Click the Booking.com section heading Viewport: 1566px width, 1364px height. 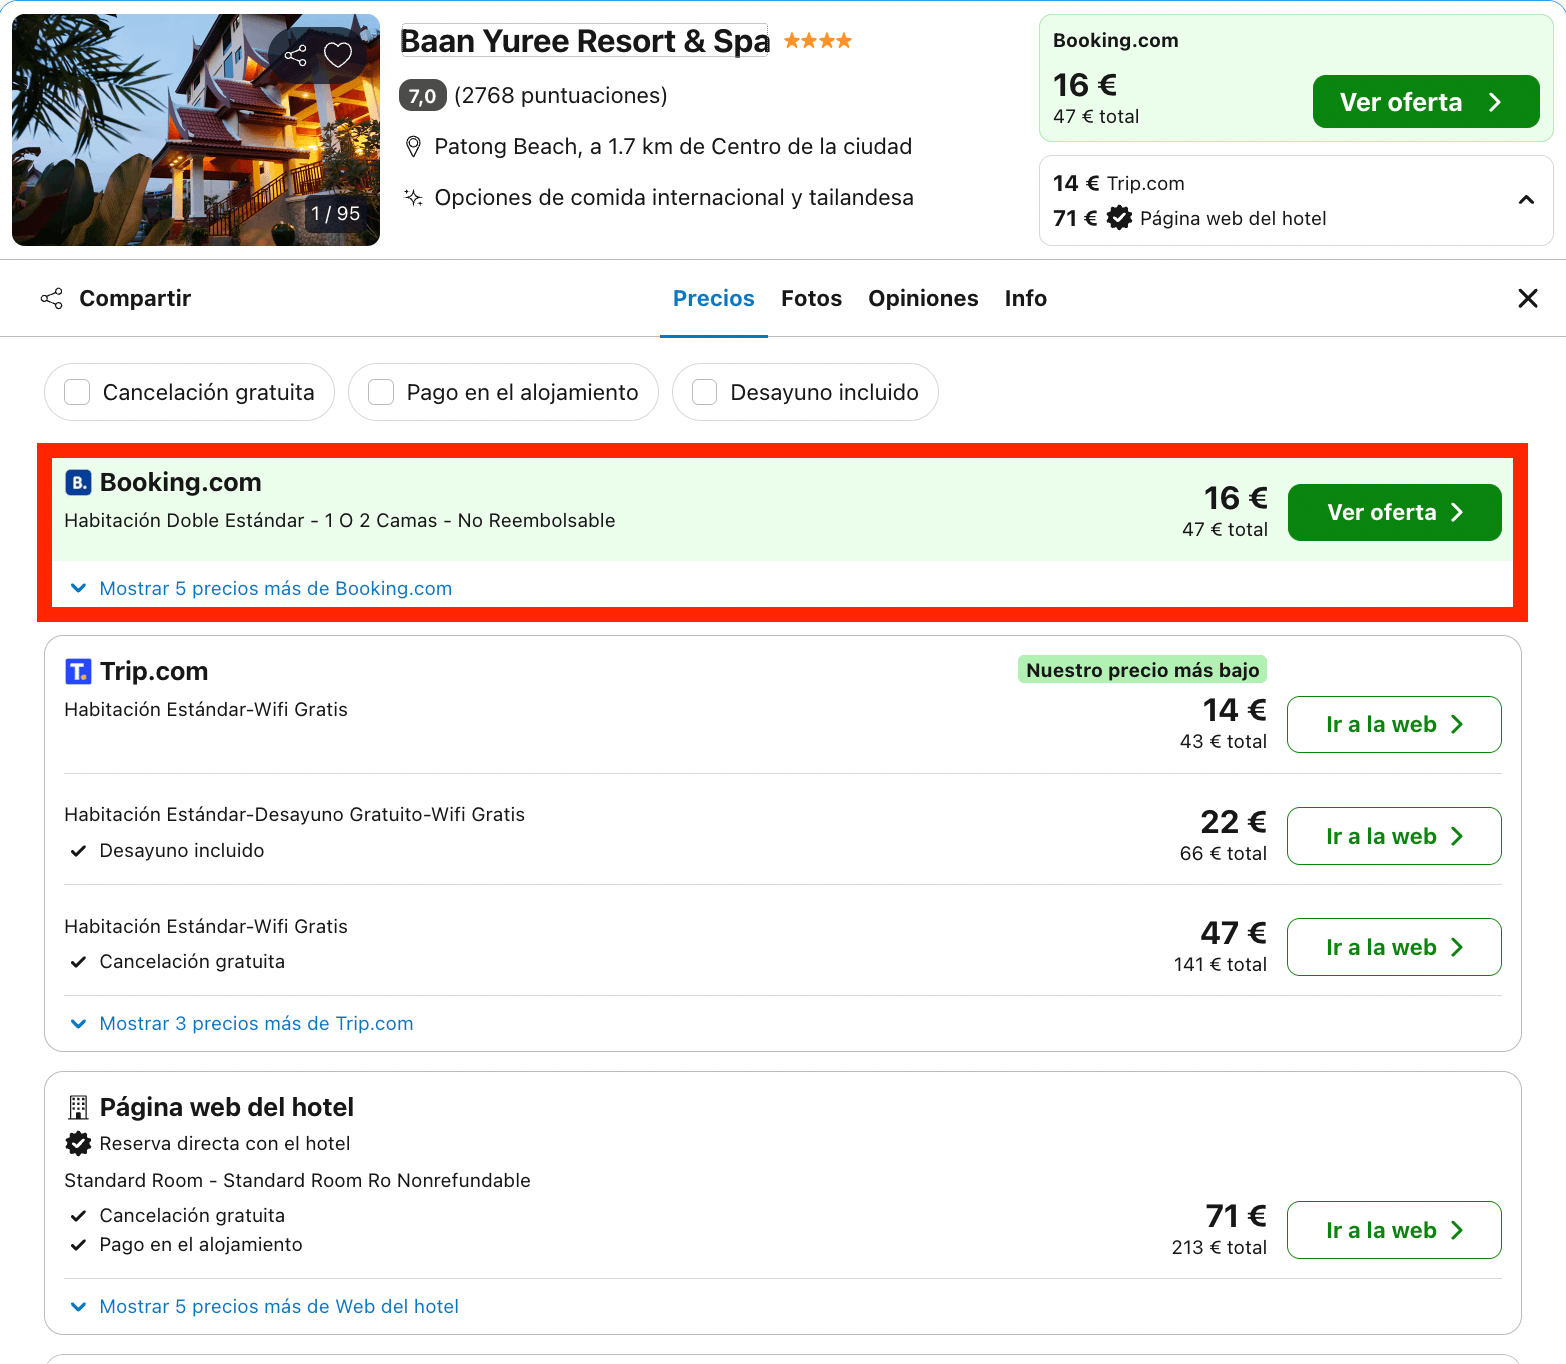pyautogui.click(x=181, y=483)
